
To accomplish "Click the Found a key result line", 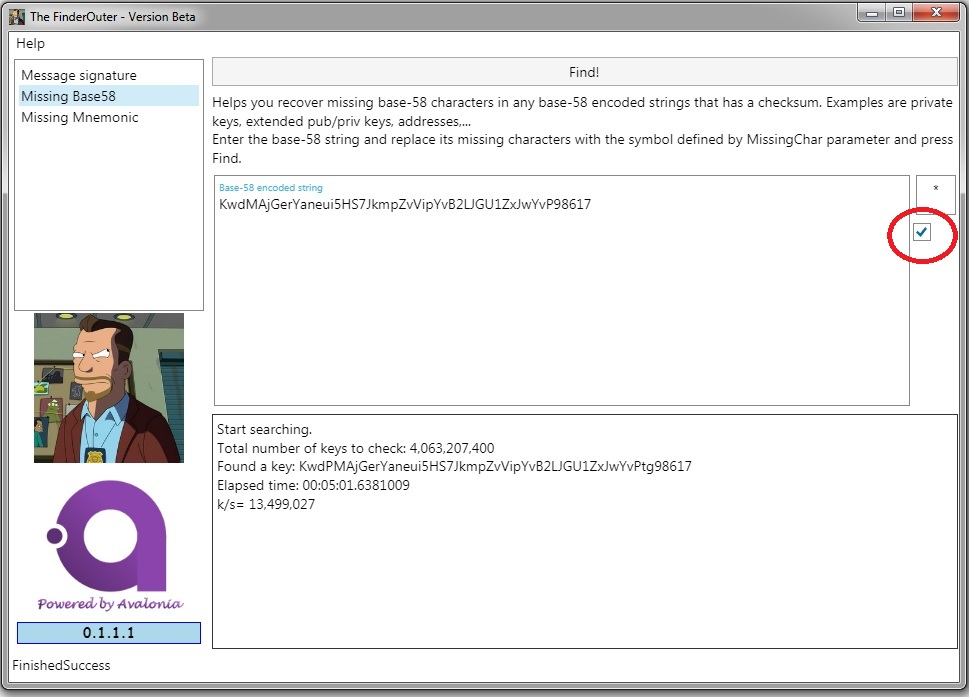I will [x=454, y=467].
